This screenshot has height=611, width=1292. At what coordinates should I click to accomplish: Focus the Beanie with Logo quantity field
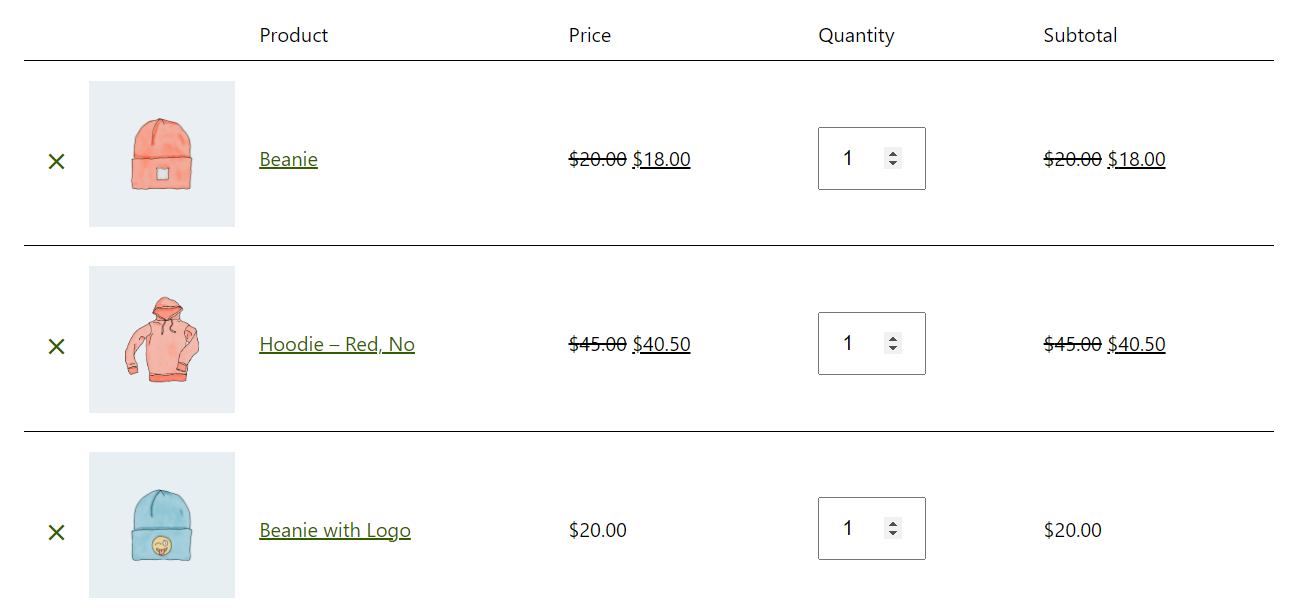(x=872, y=528)
